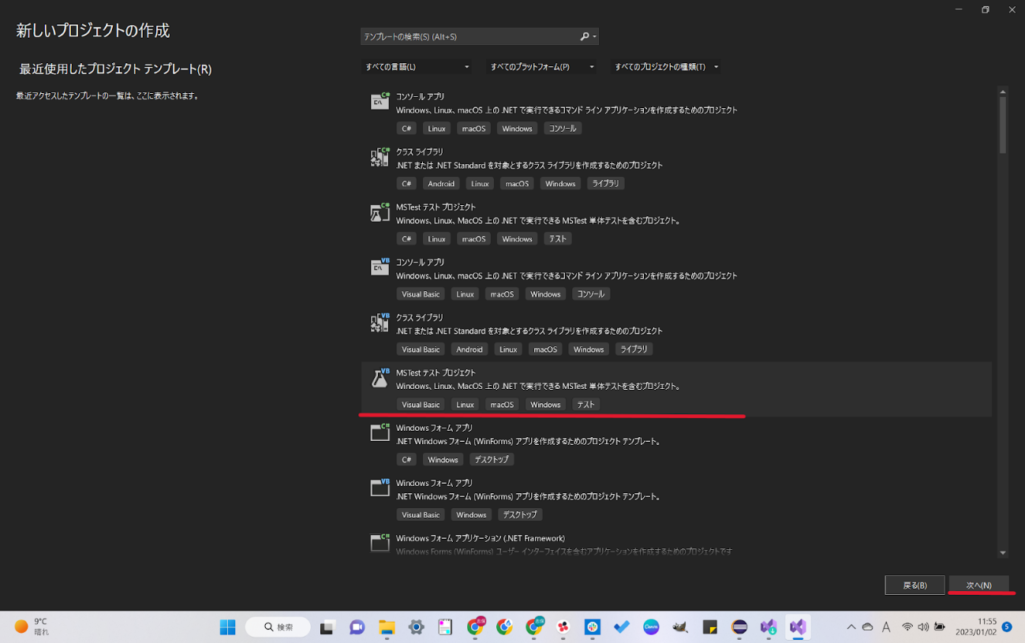This screenshot has height=643, width=1025.
Task: Click the C# tag in コンソール アプリ row
Action: [x=407, y=129]
